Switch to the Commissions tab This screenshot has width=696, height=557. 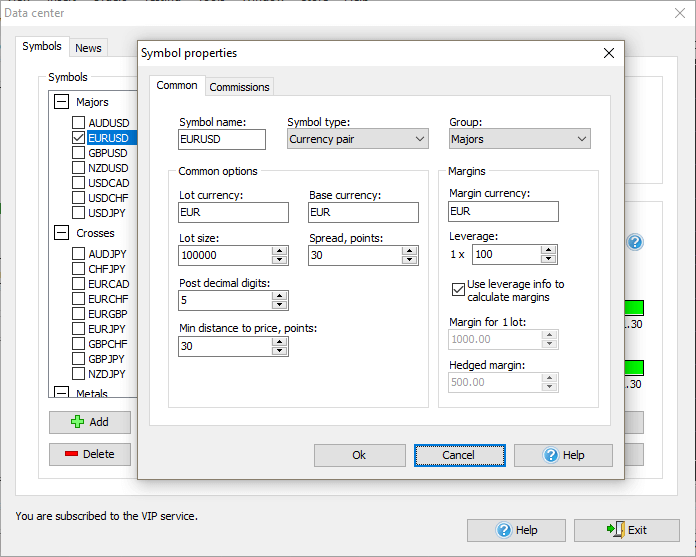[x=239, y=87]
